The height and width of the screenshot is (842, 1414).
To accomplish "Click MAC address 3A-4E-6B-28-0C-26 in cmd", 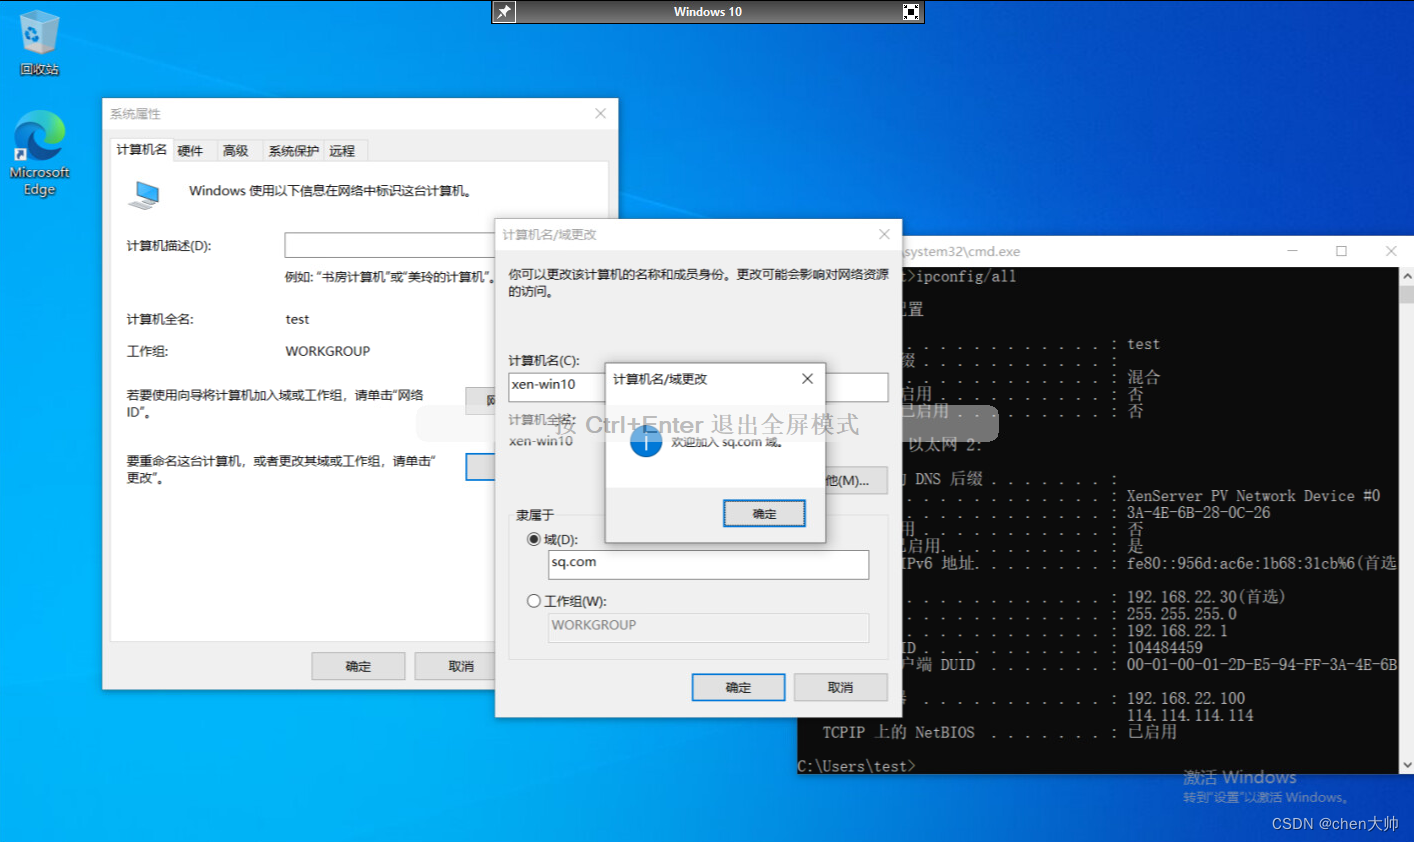I will click(x=1199, y=512).
